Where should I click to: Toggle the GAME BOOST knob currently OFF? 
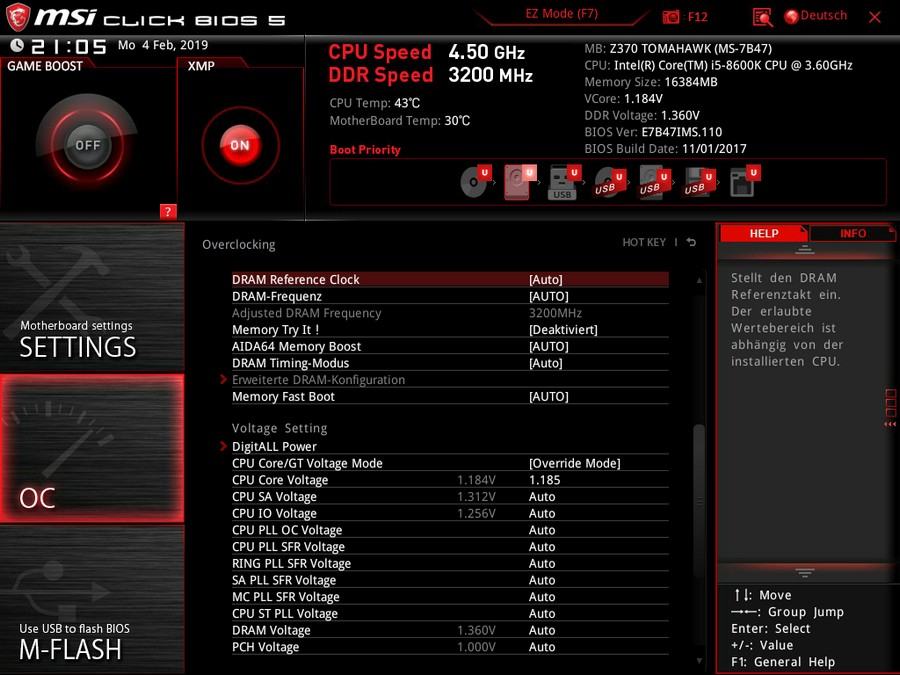(x=87, y=145)
